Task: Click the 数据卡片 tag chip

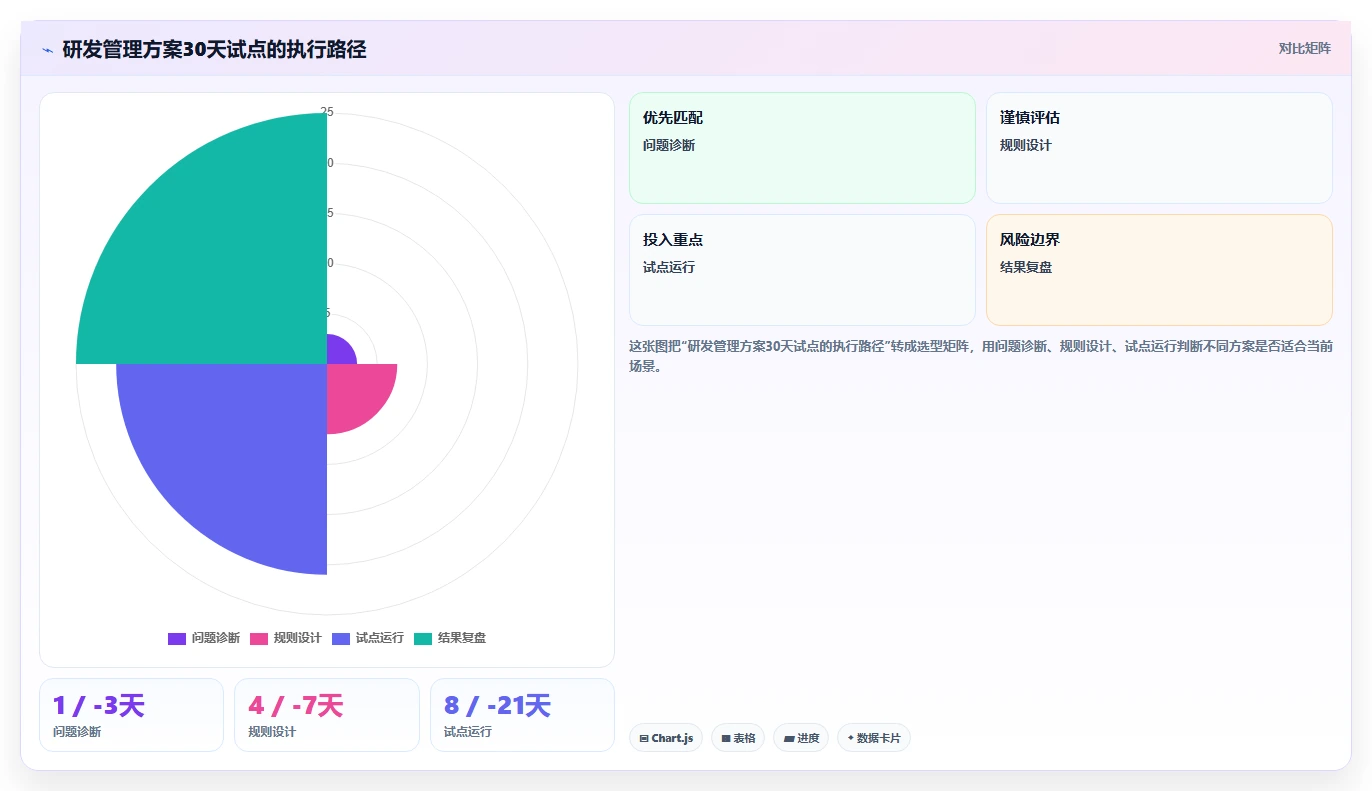Action: (x=874, y=738)
